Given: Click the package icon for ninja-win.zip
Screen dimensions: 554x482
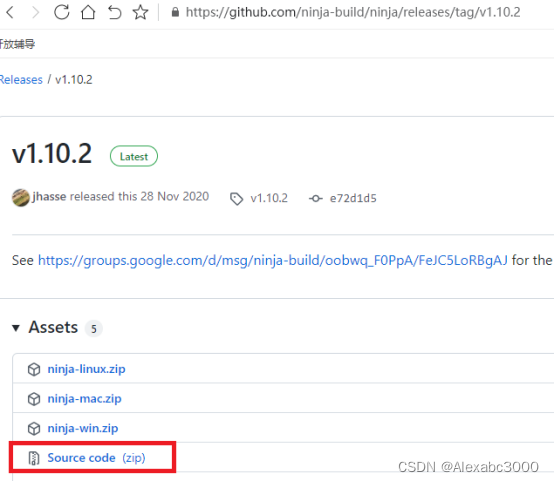Looking at the screenshot, I should (34, 429).
